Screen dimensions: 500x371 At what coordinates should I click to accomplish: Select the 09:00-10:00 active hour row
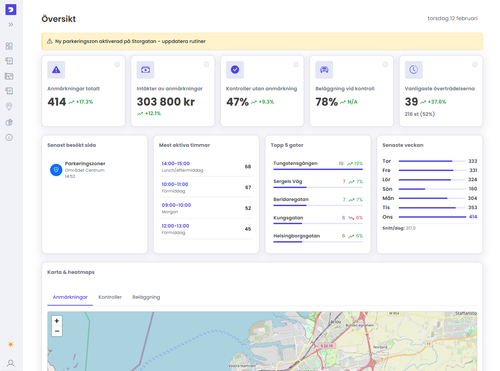(x=206, y=208)
